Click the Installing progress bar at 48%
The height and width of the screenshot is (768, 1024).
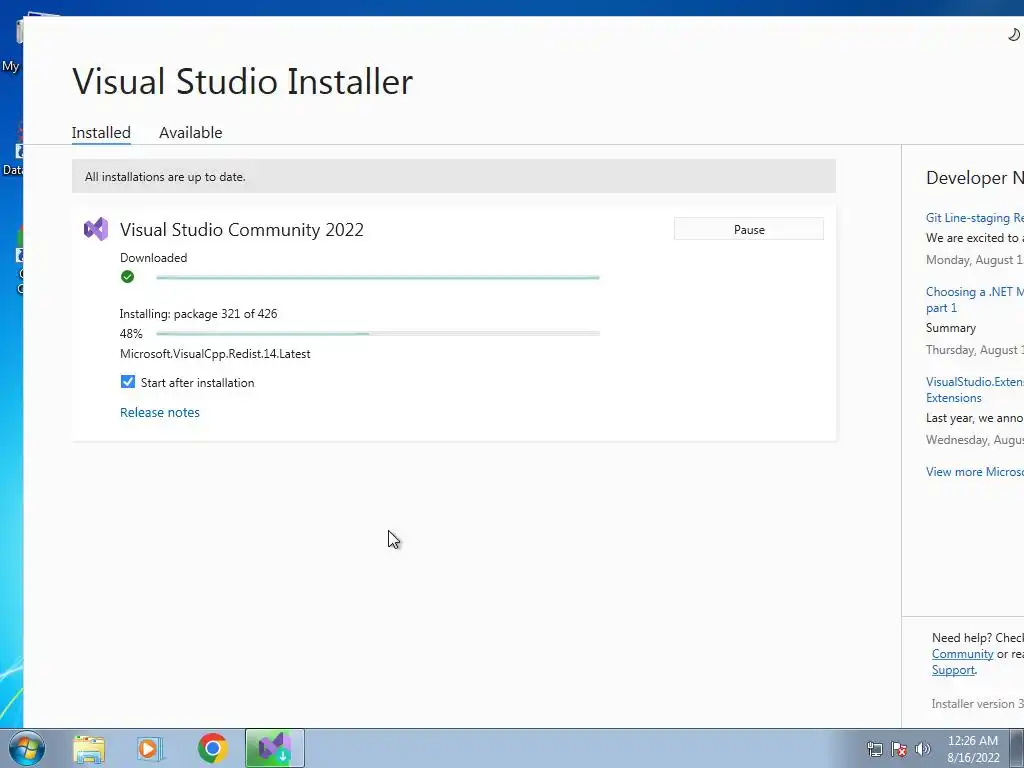(378, 334)
